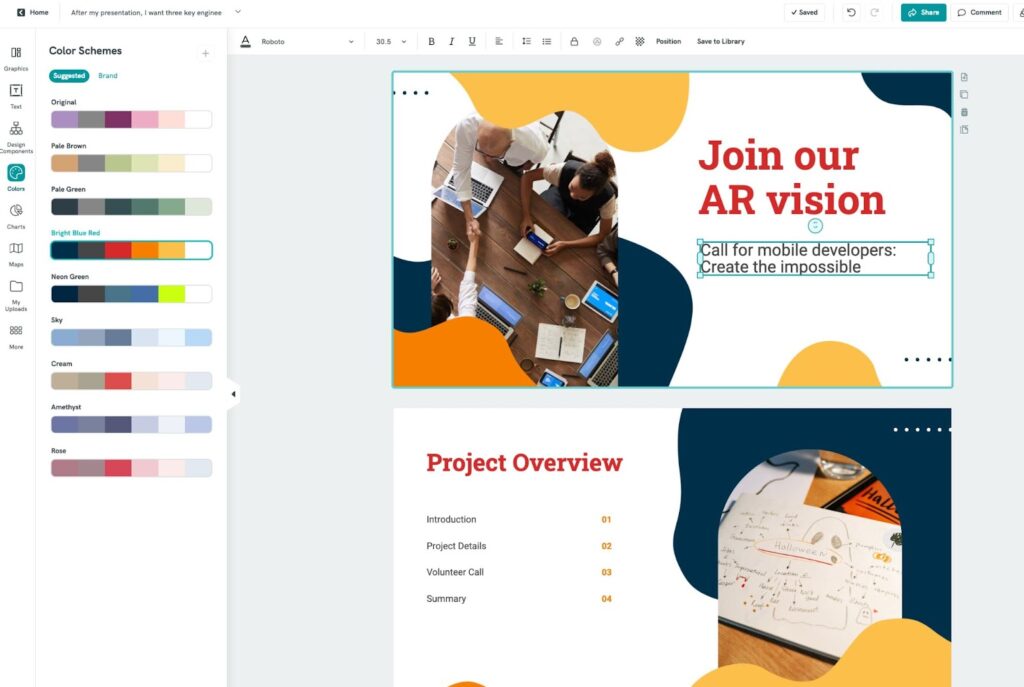Open the Graphics panel in the sidebar
1024x687 pixels.
click(x=16, y=58)
